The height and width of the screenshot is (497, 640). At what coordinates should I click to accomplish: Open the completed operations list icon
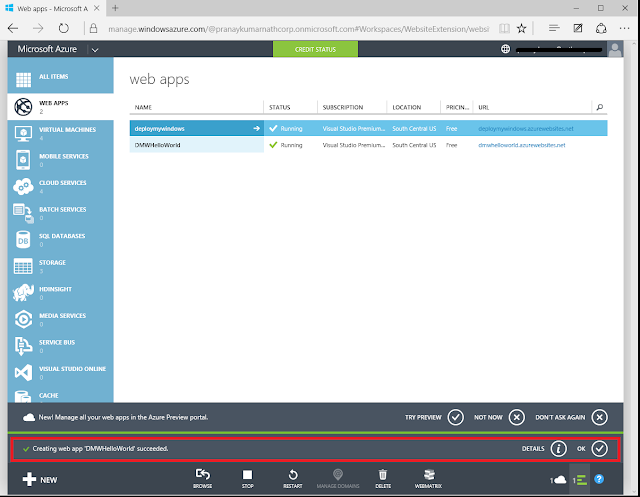(x=580, y=480)
